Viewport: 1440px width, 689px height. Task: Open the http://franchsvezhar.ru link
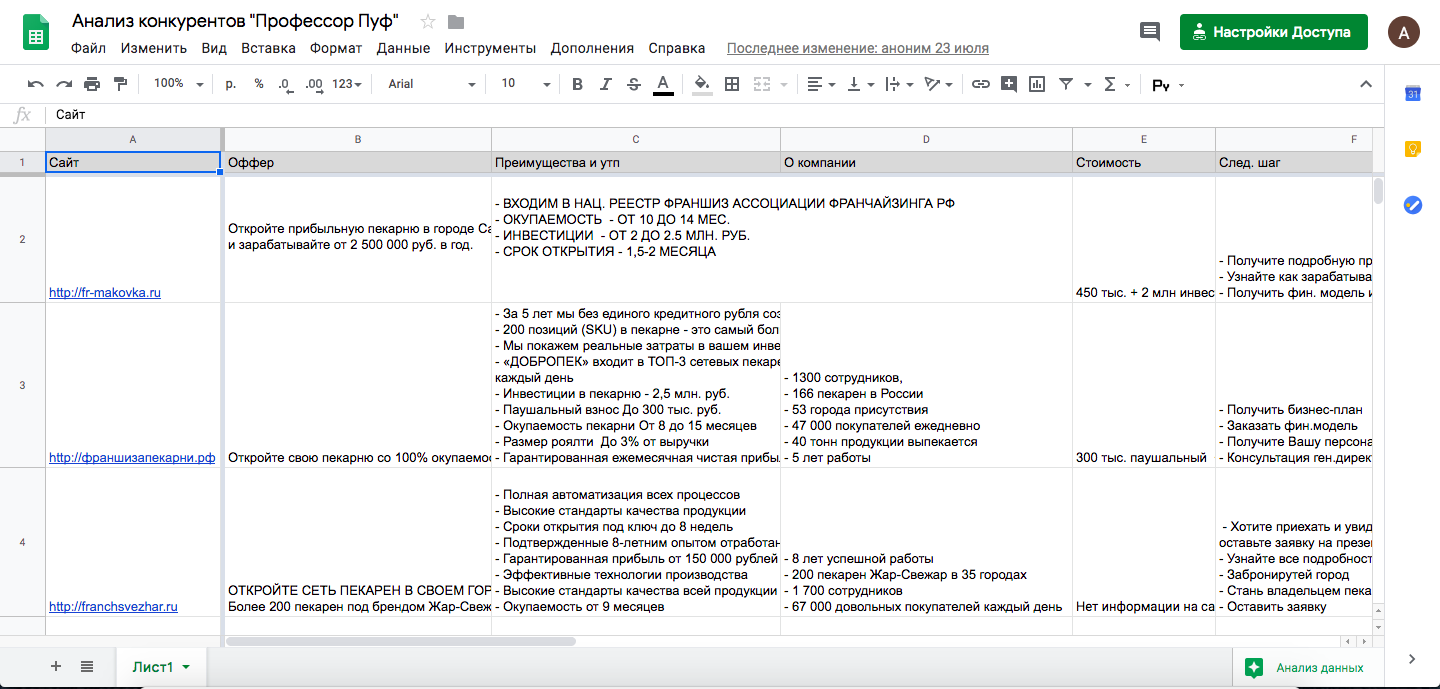point(113,606)
